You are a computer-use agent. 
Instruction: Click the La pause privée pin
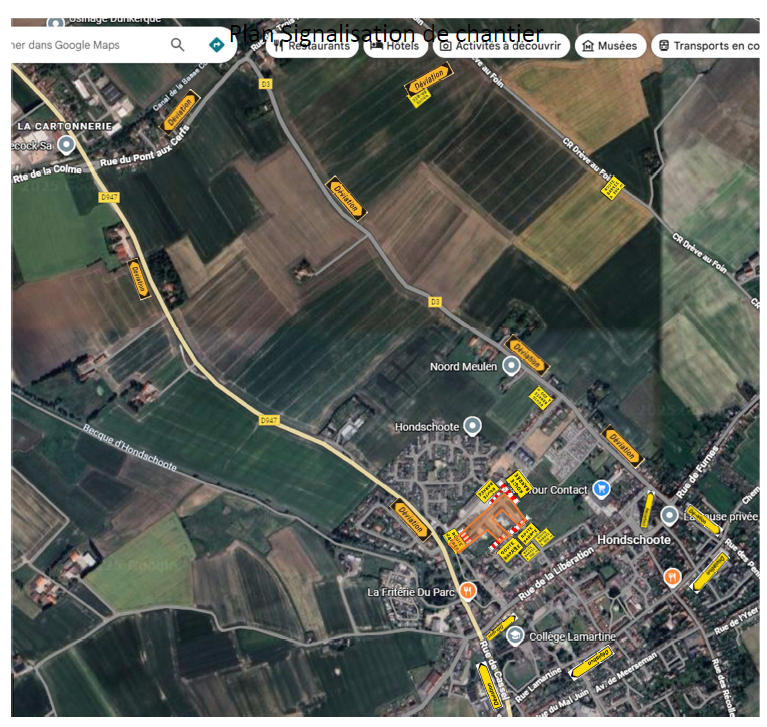point(669,516)
